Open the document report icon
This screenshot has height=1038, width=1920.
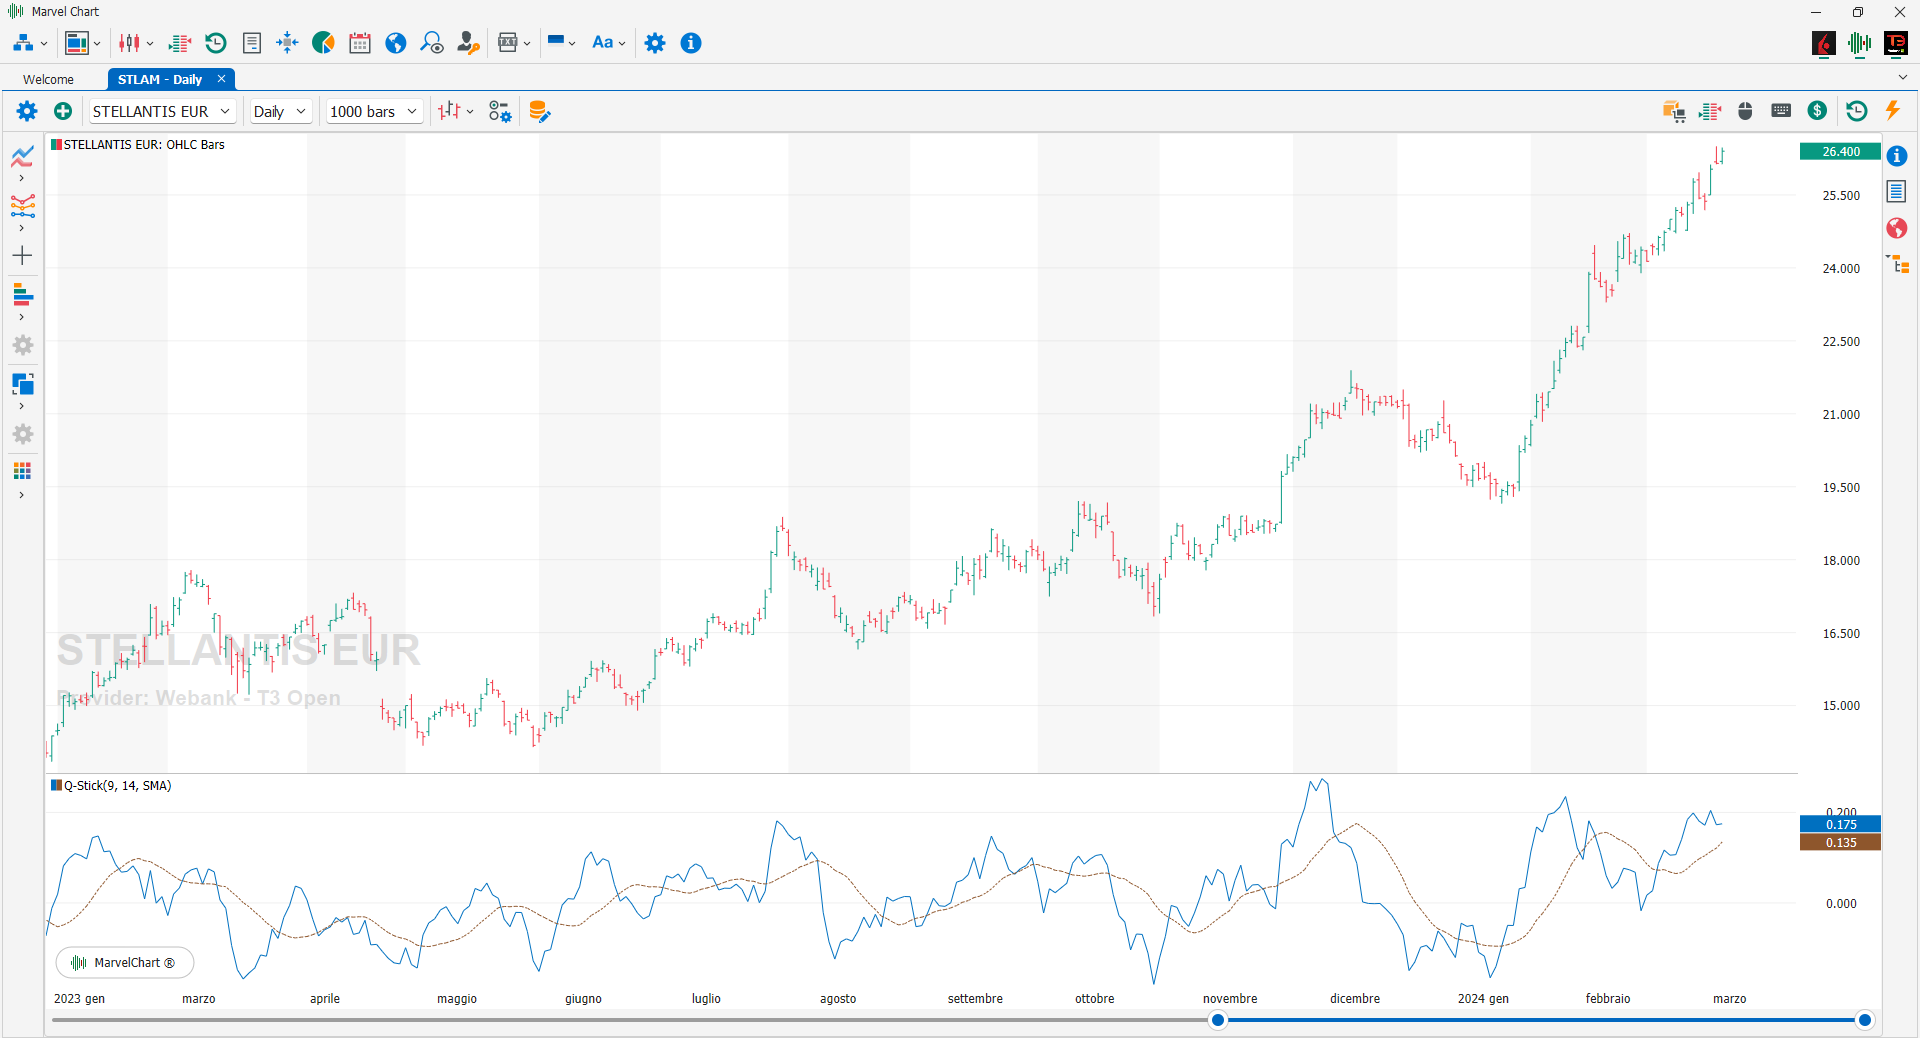click(252, 43)
